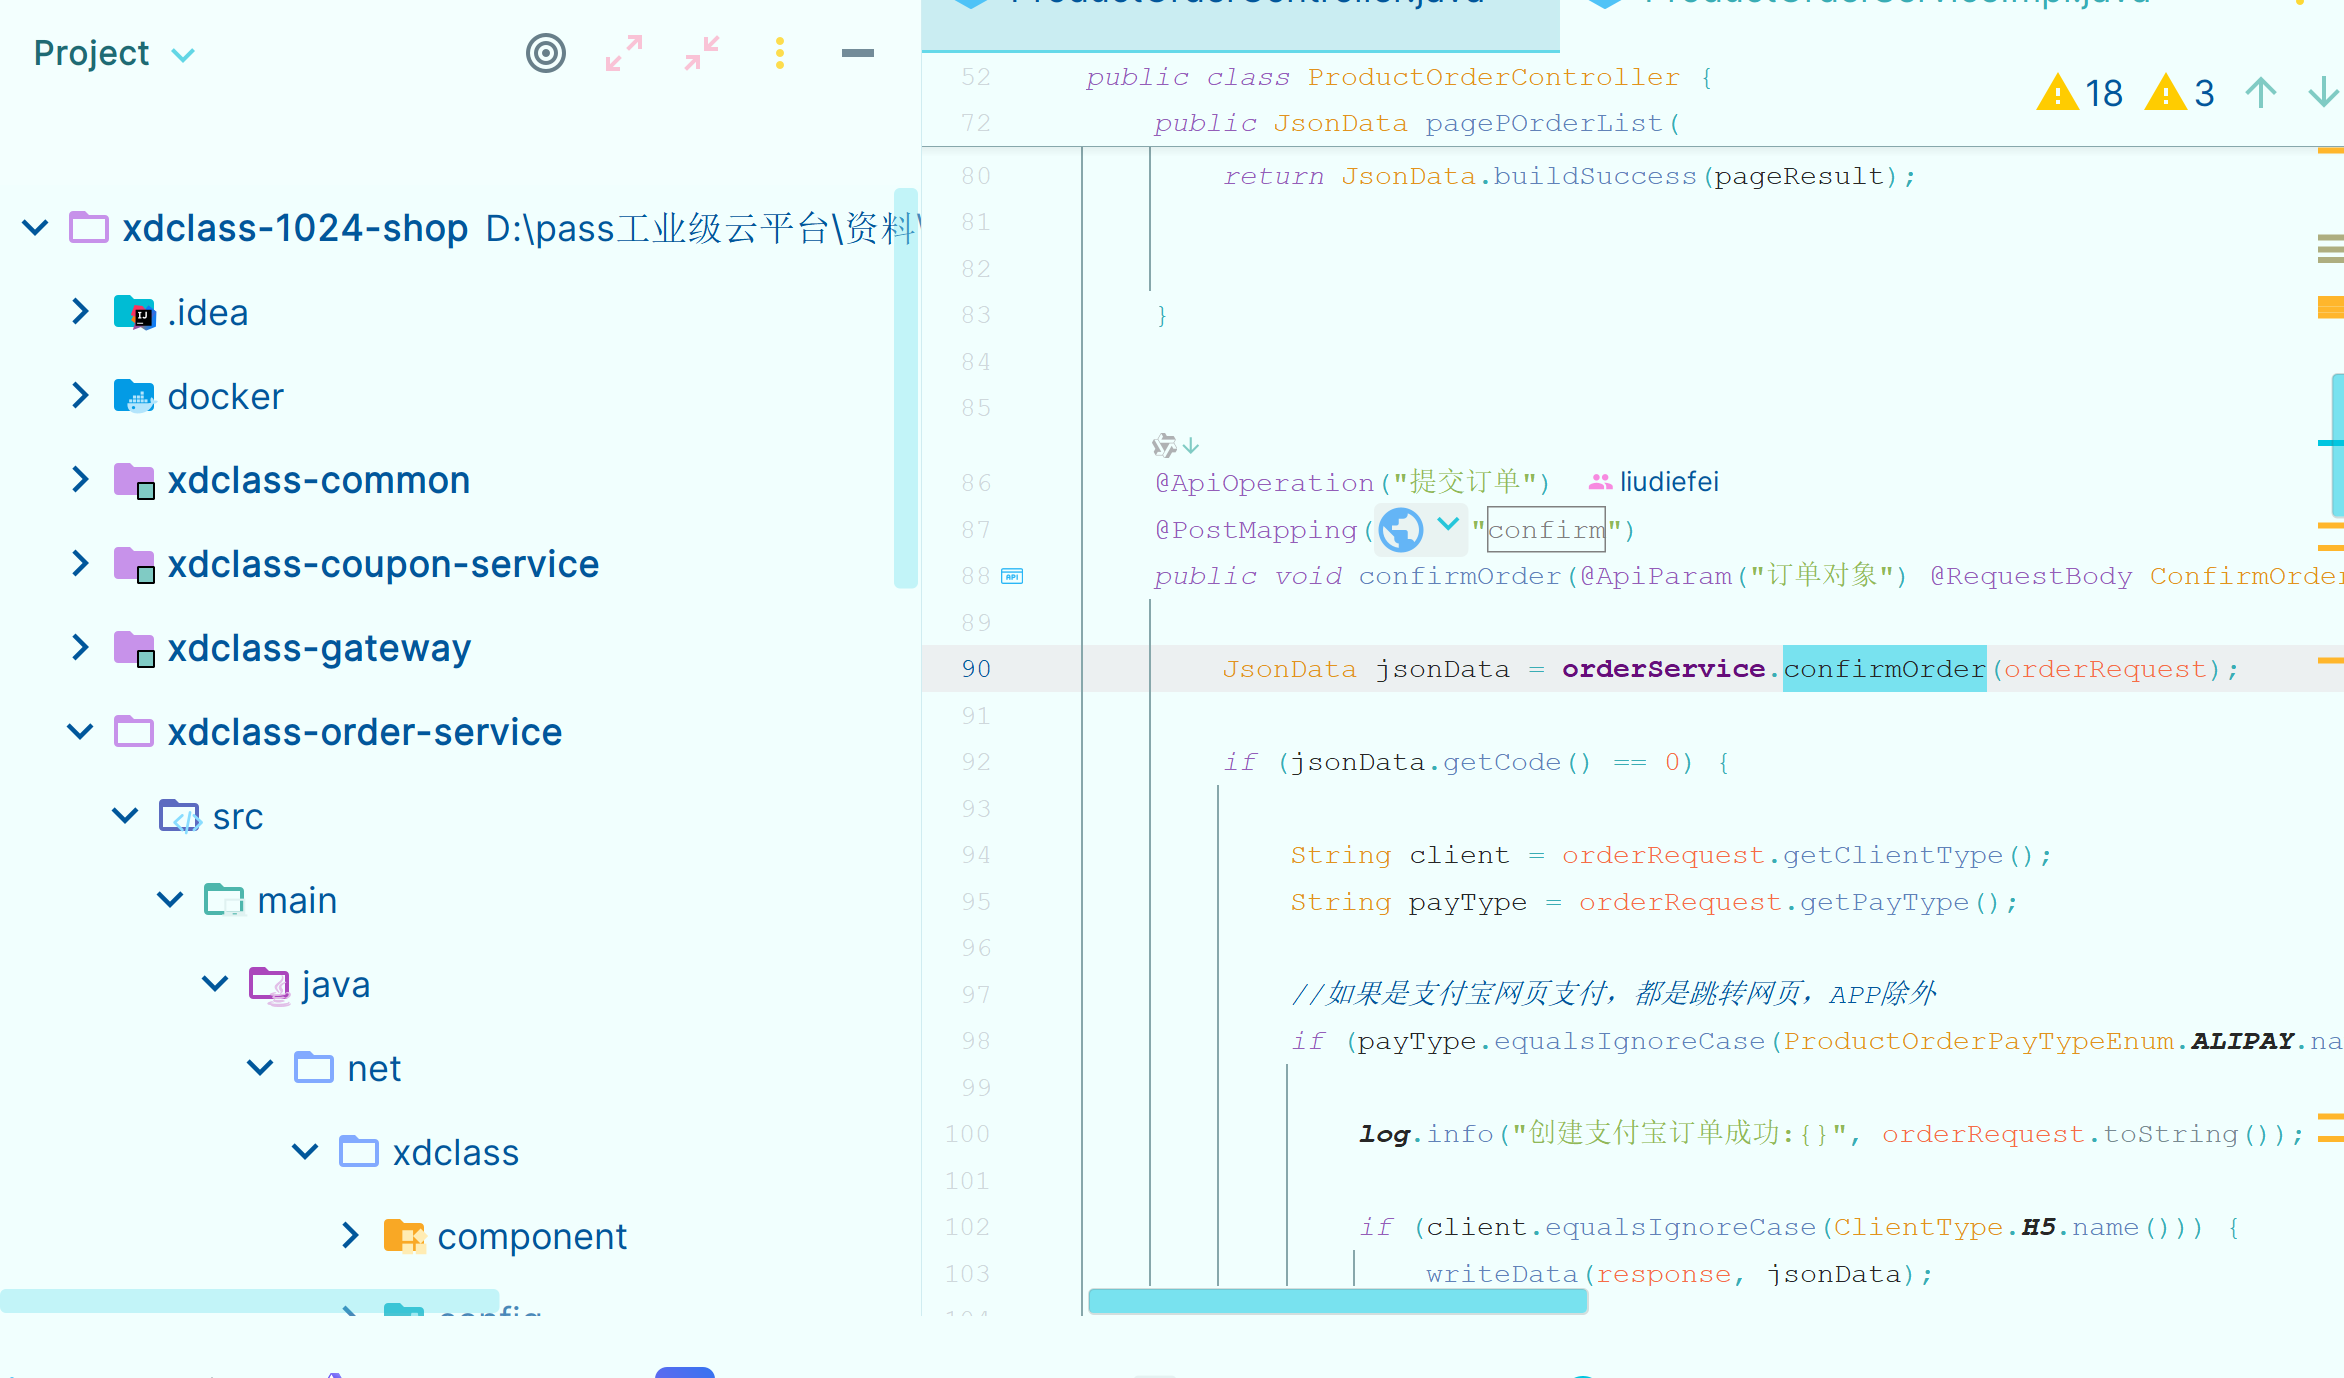Click the writeData call on line 103
Screen dimensions: 2344x1378
(1502, 1274)
